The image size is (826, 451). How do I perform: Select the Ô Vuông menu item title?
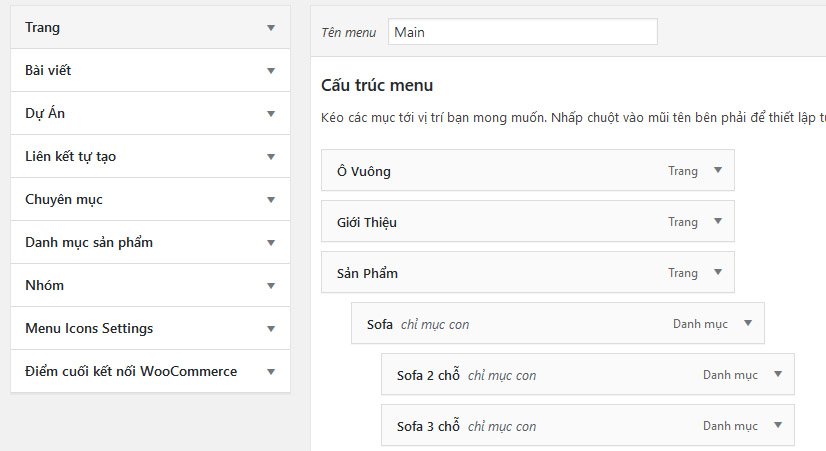coord(364,171)
